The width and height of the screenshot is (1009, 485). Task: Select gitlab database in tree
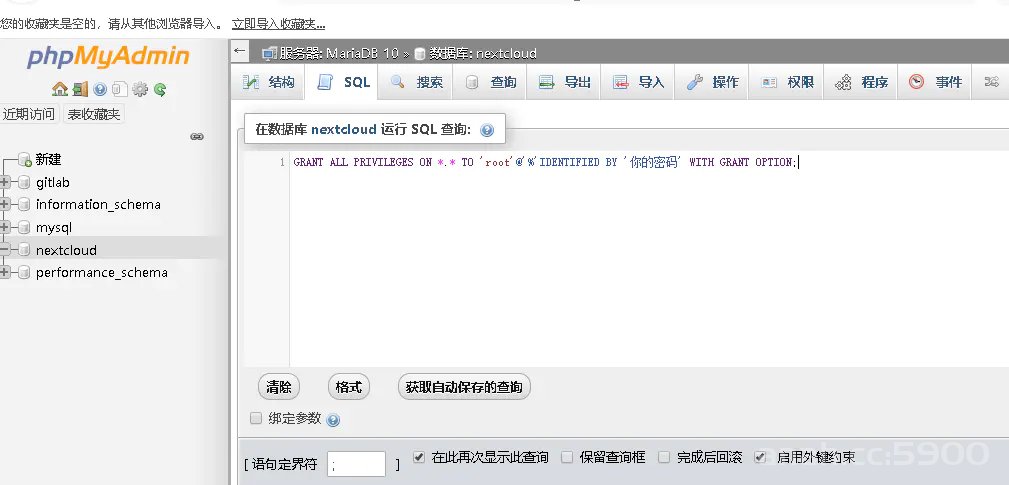[x=53, y=183]
